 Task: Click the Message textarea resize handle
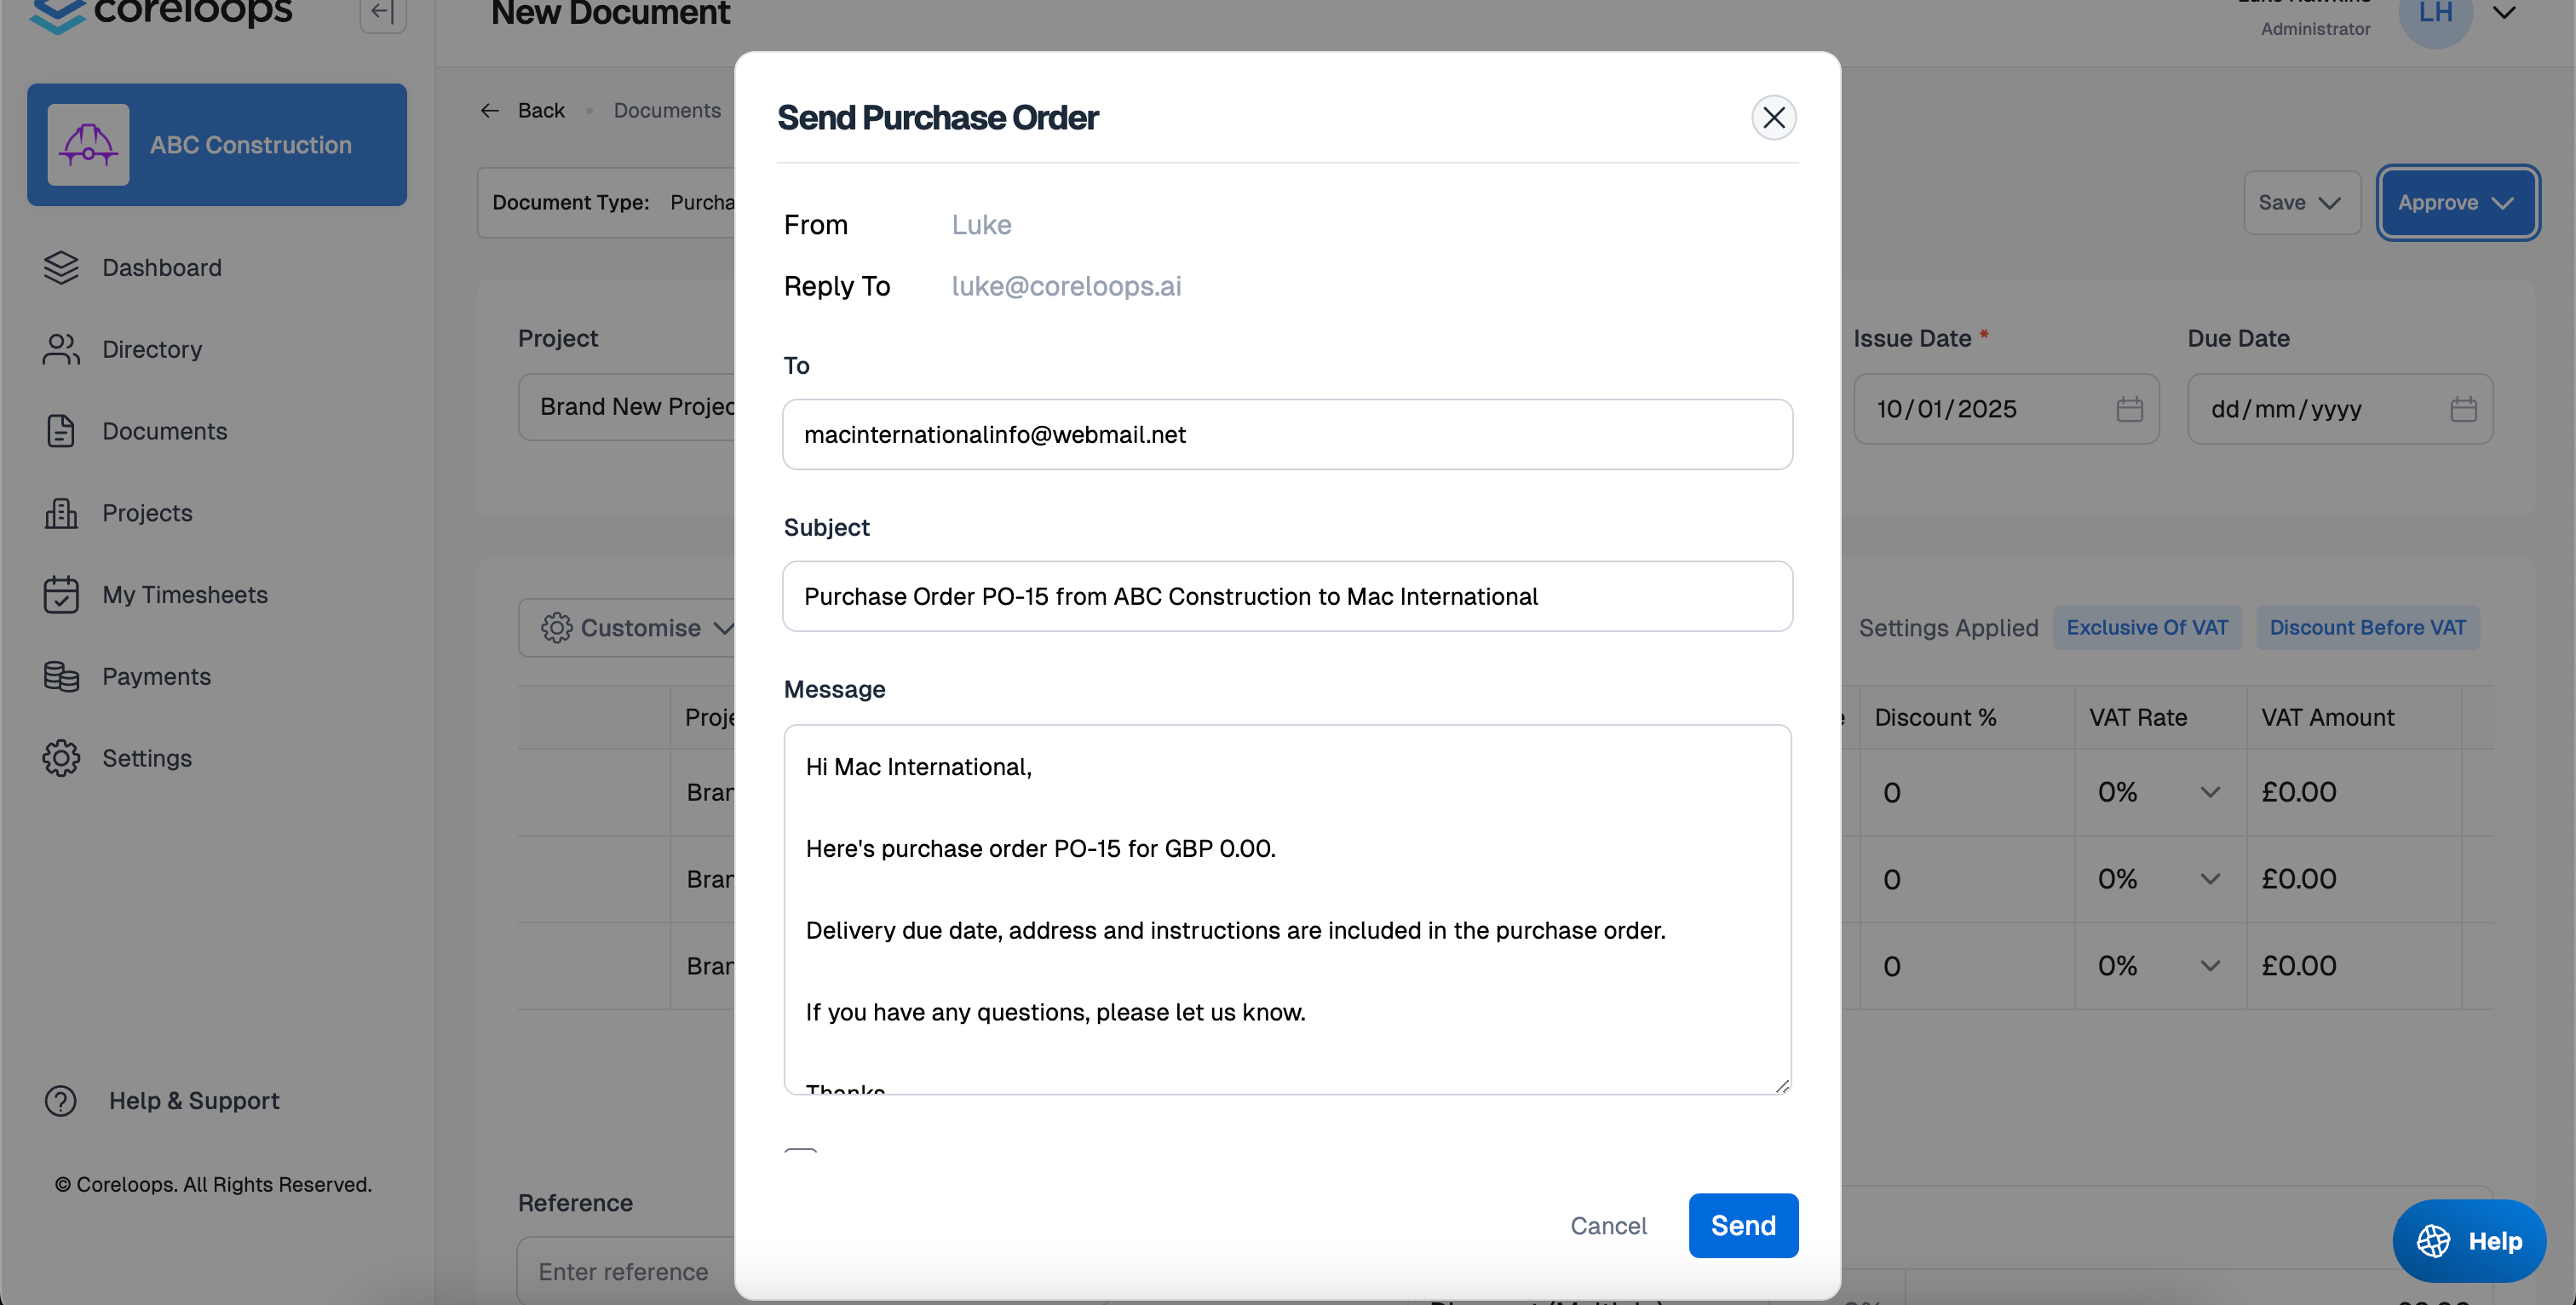1781,1085
